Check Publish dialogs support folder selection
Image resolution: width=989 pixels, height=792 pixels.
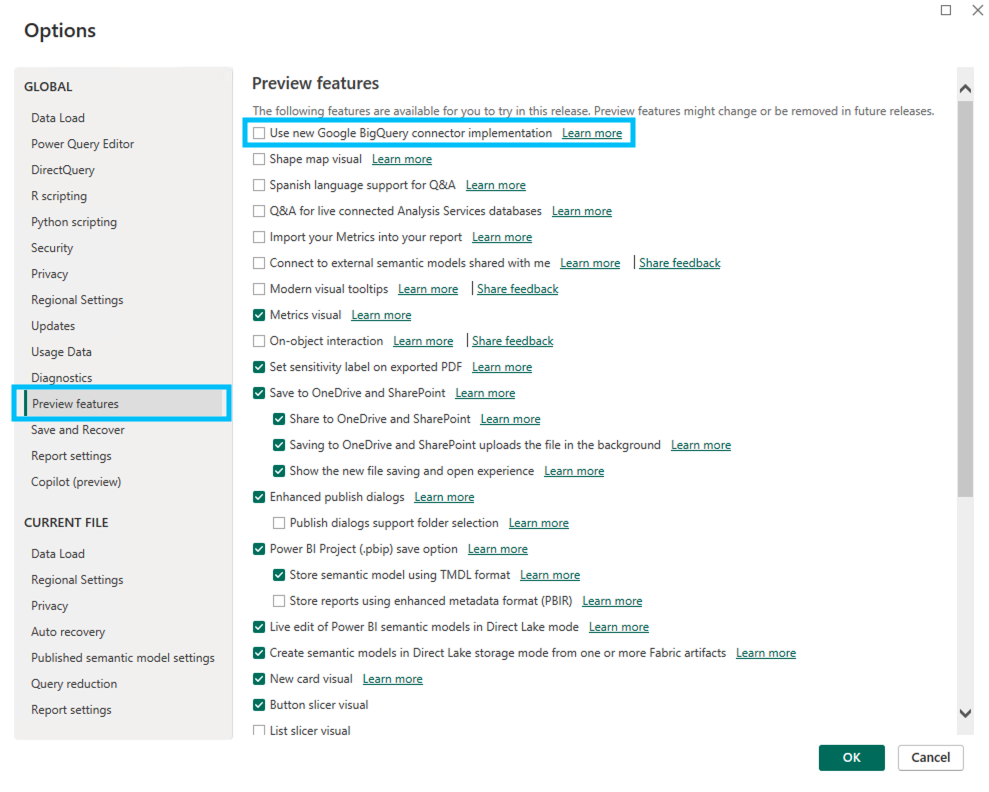click(x=279, y=523)
